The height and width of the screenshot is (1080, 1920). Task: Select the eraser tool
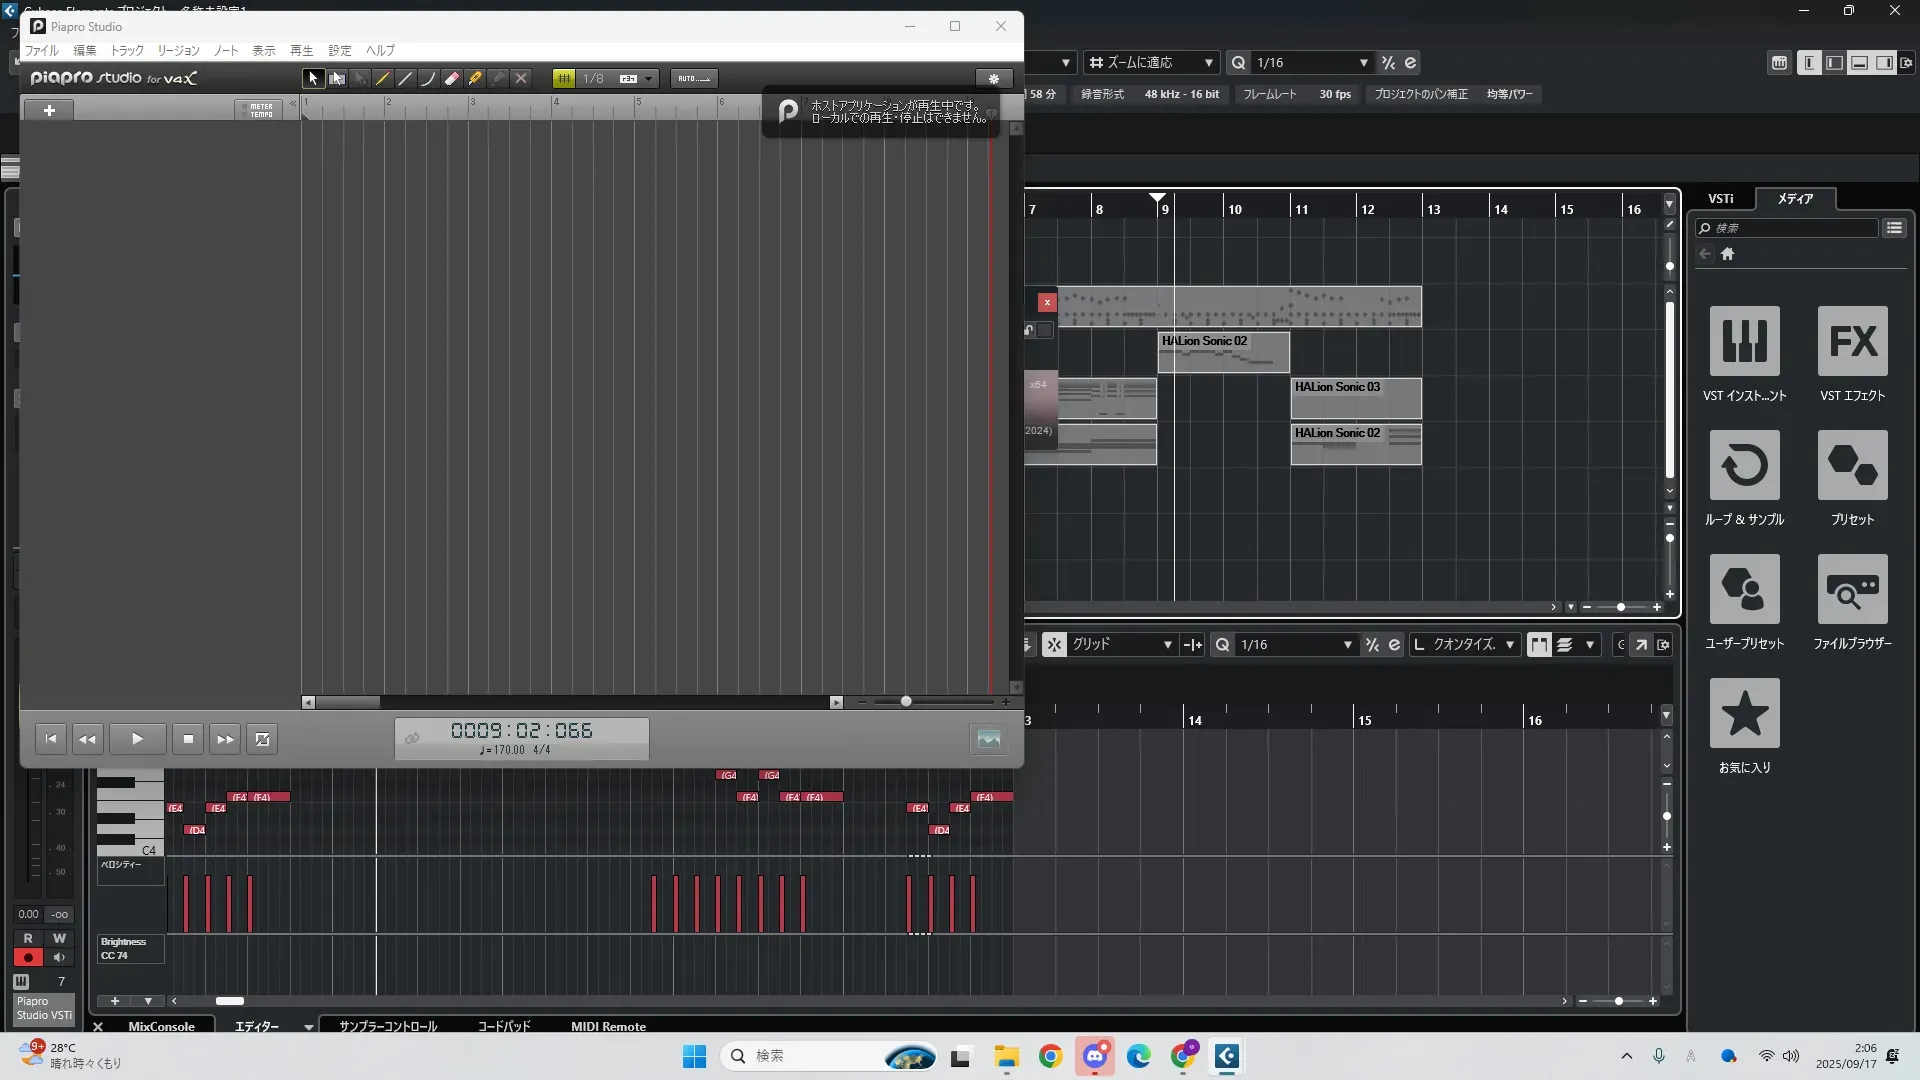452,78
